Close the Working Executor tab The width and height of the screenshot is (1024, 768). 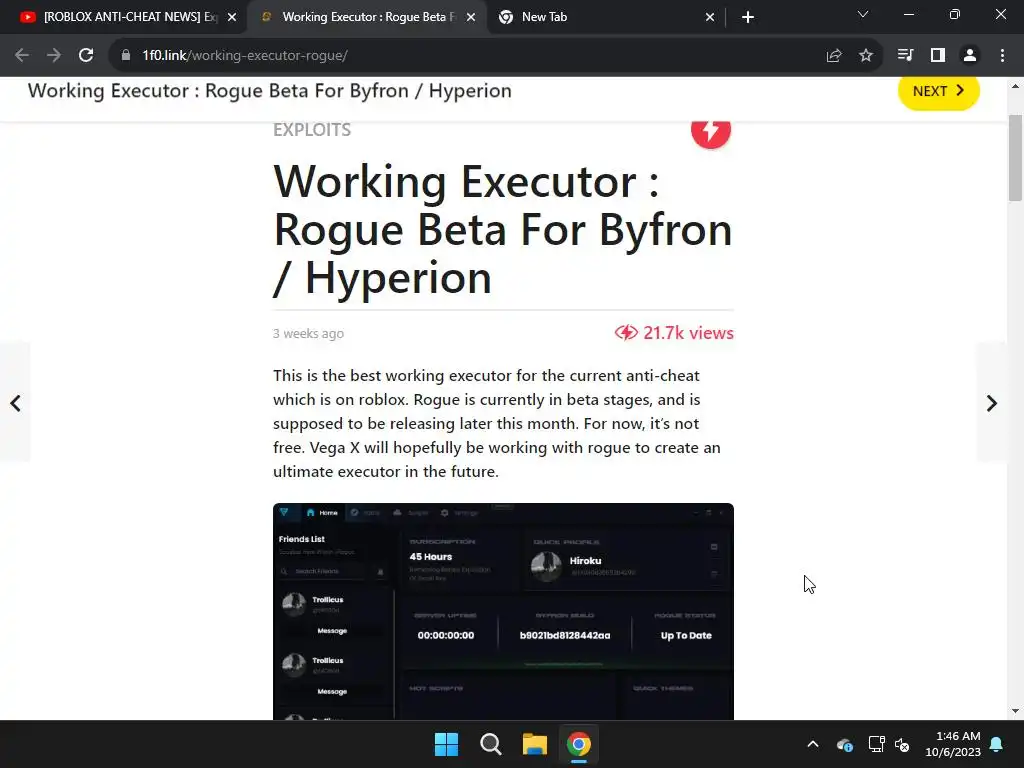[x=471, y=17]
